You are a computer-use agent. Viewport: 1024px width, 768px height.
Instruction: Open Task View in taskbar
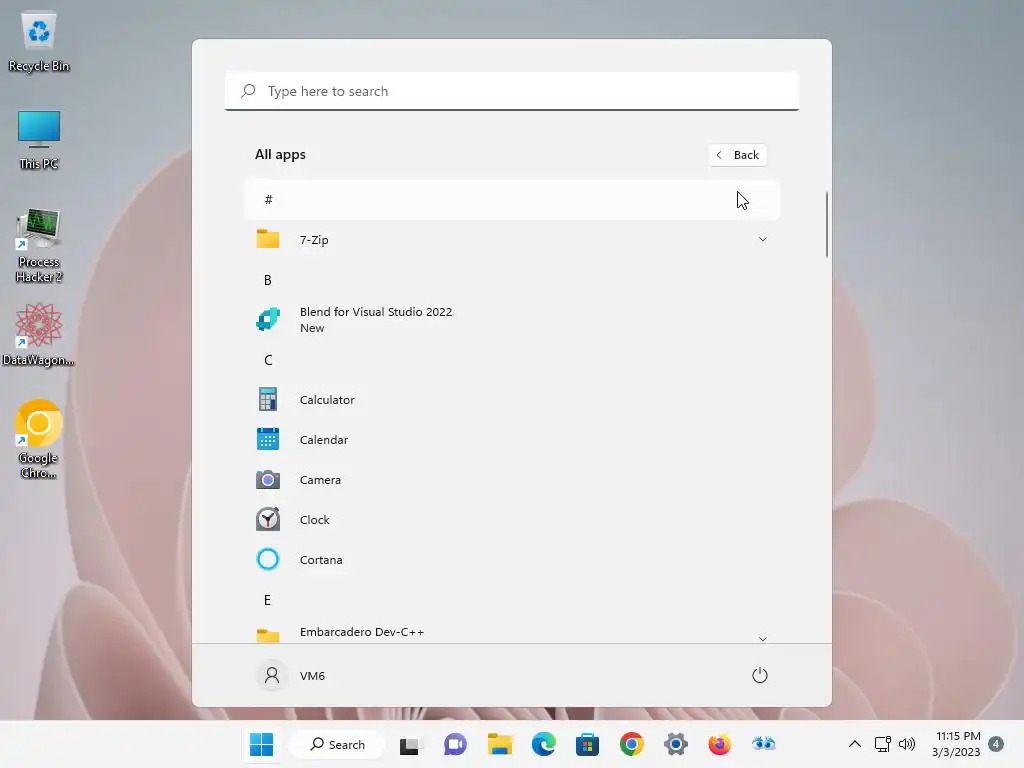[x=409, y=744]
